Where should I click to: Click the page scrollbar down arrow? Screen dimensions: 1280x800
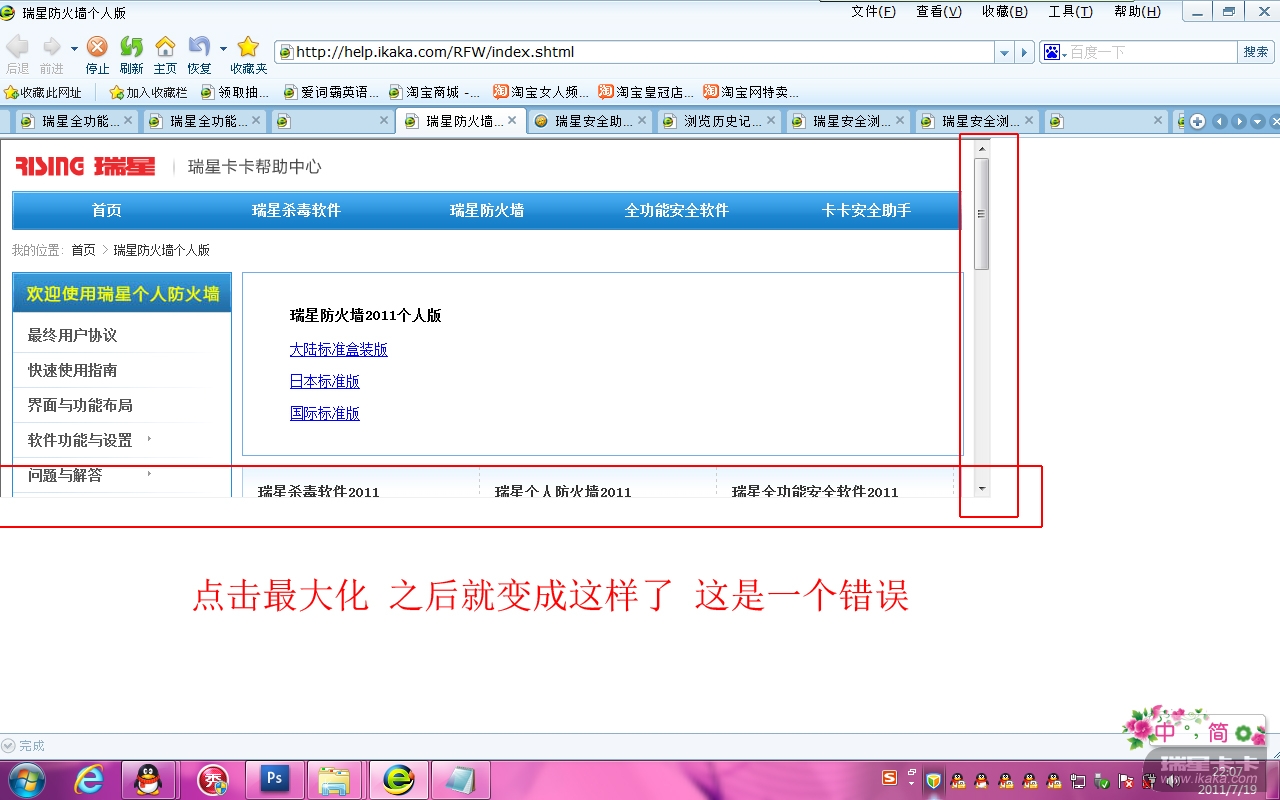click(x=982, y=489)
